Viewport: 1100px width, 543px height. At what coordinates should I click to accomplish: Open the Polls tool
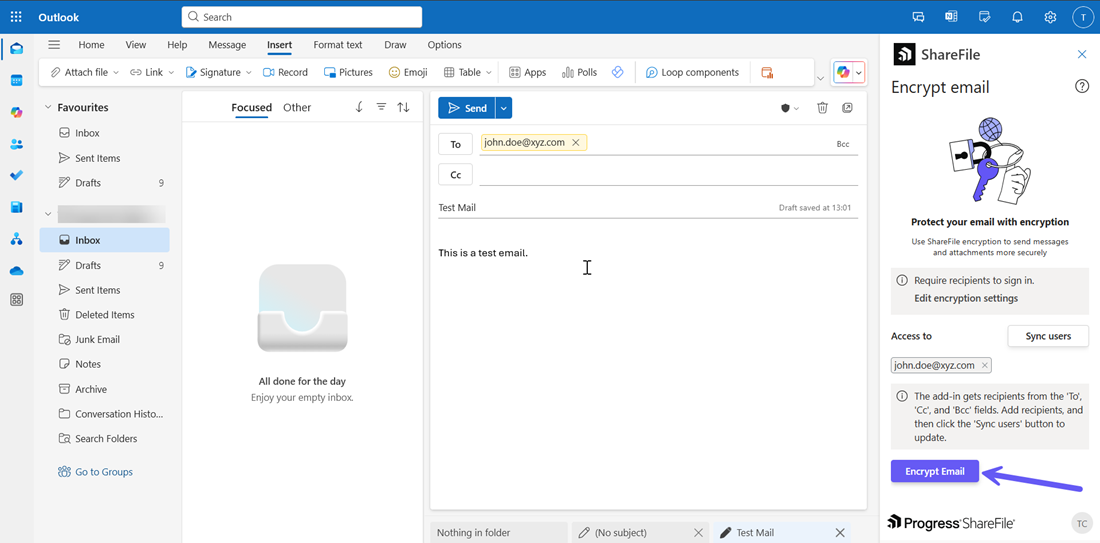(579, 73)
